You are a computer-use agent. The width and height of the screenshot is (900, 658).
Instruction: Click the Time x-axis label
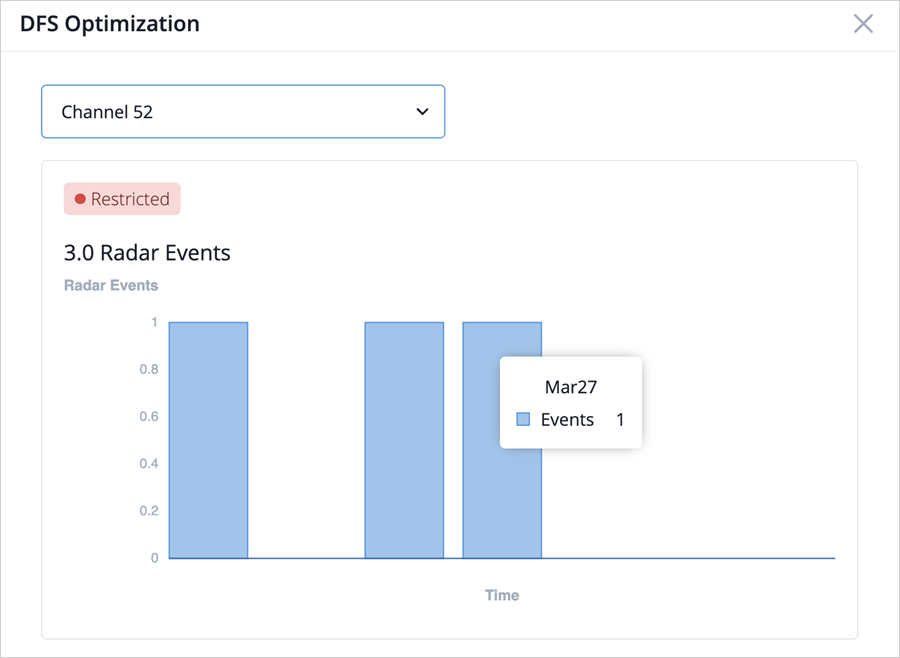click(x=502, y=595)
